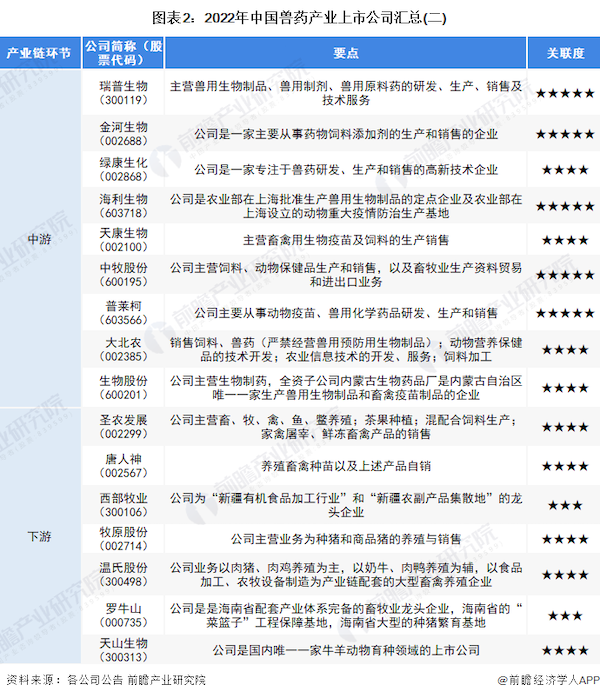Click description about 海南省配套产业体系
Viewport: 600px width, 698px height.
[346, 616]
